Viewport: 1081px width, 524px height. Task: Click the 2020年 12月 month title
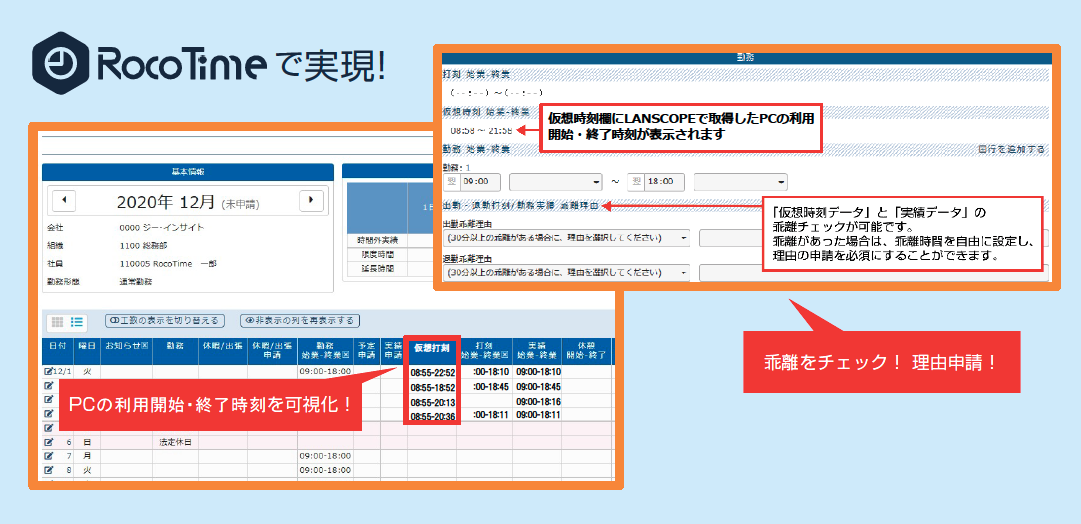(167, 201)
